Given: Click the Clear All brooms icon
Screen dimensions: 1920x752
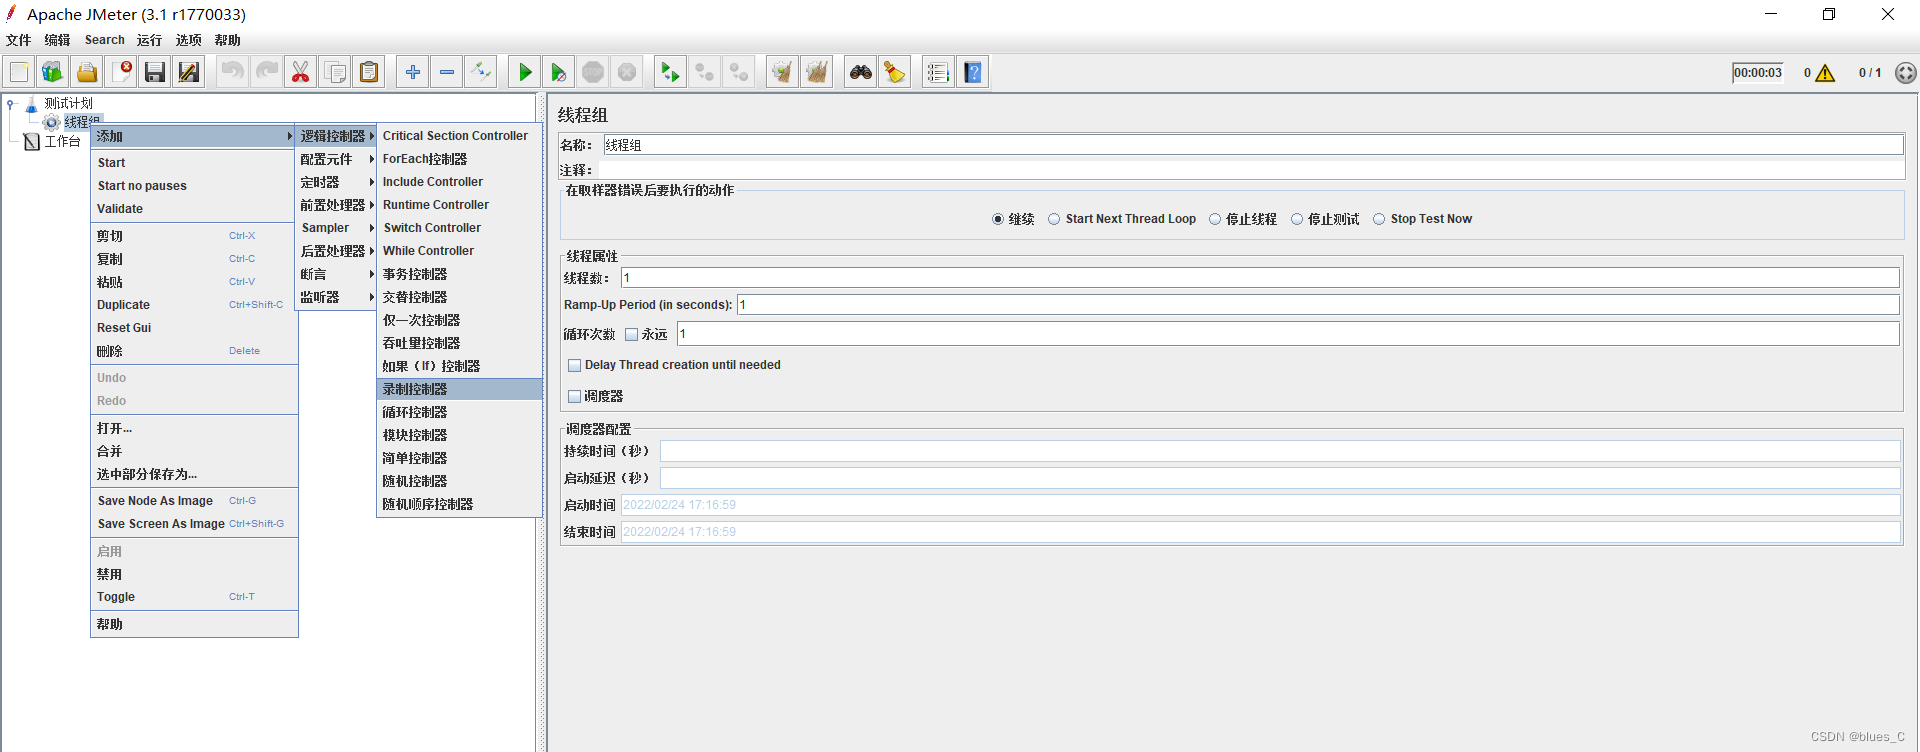Looking at the screenshot, I should point(816,72).
